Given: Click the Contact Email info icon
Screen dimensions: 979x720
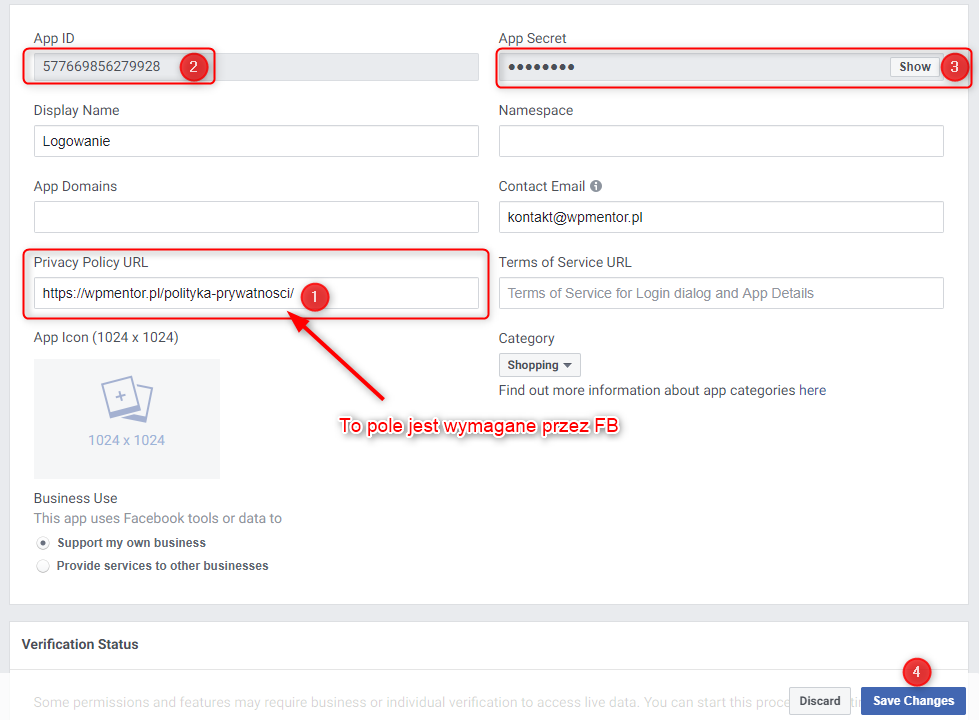Looking at the screenshot, I should 596,186.
